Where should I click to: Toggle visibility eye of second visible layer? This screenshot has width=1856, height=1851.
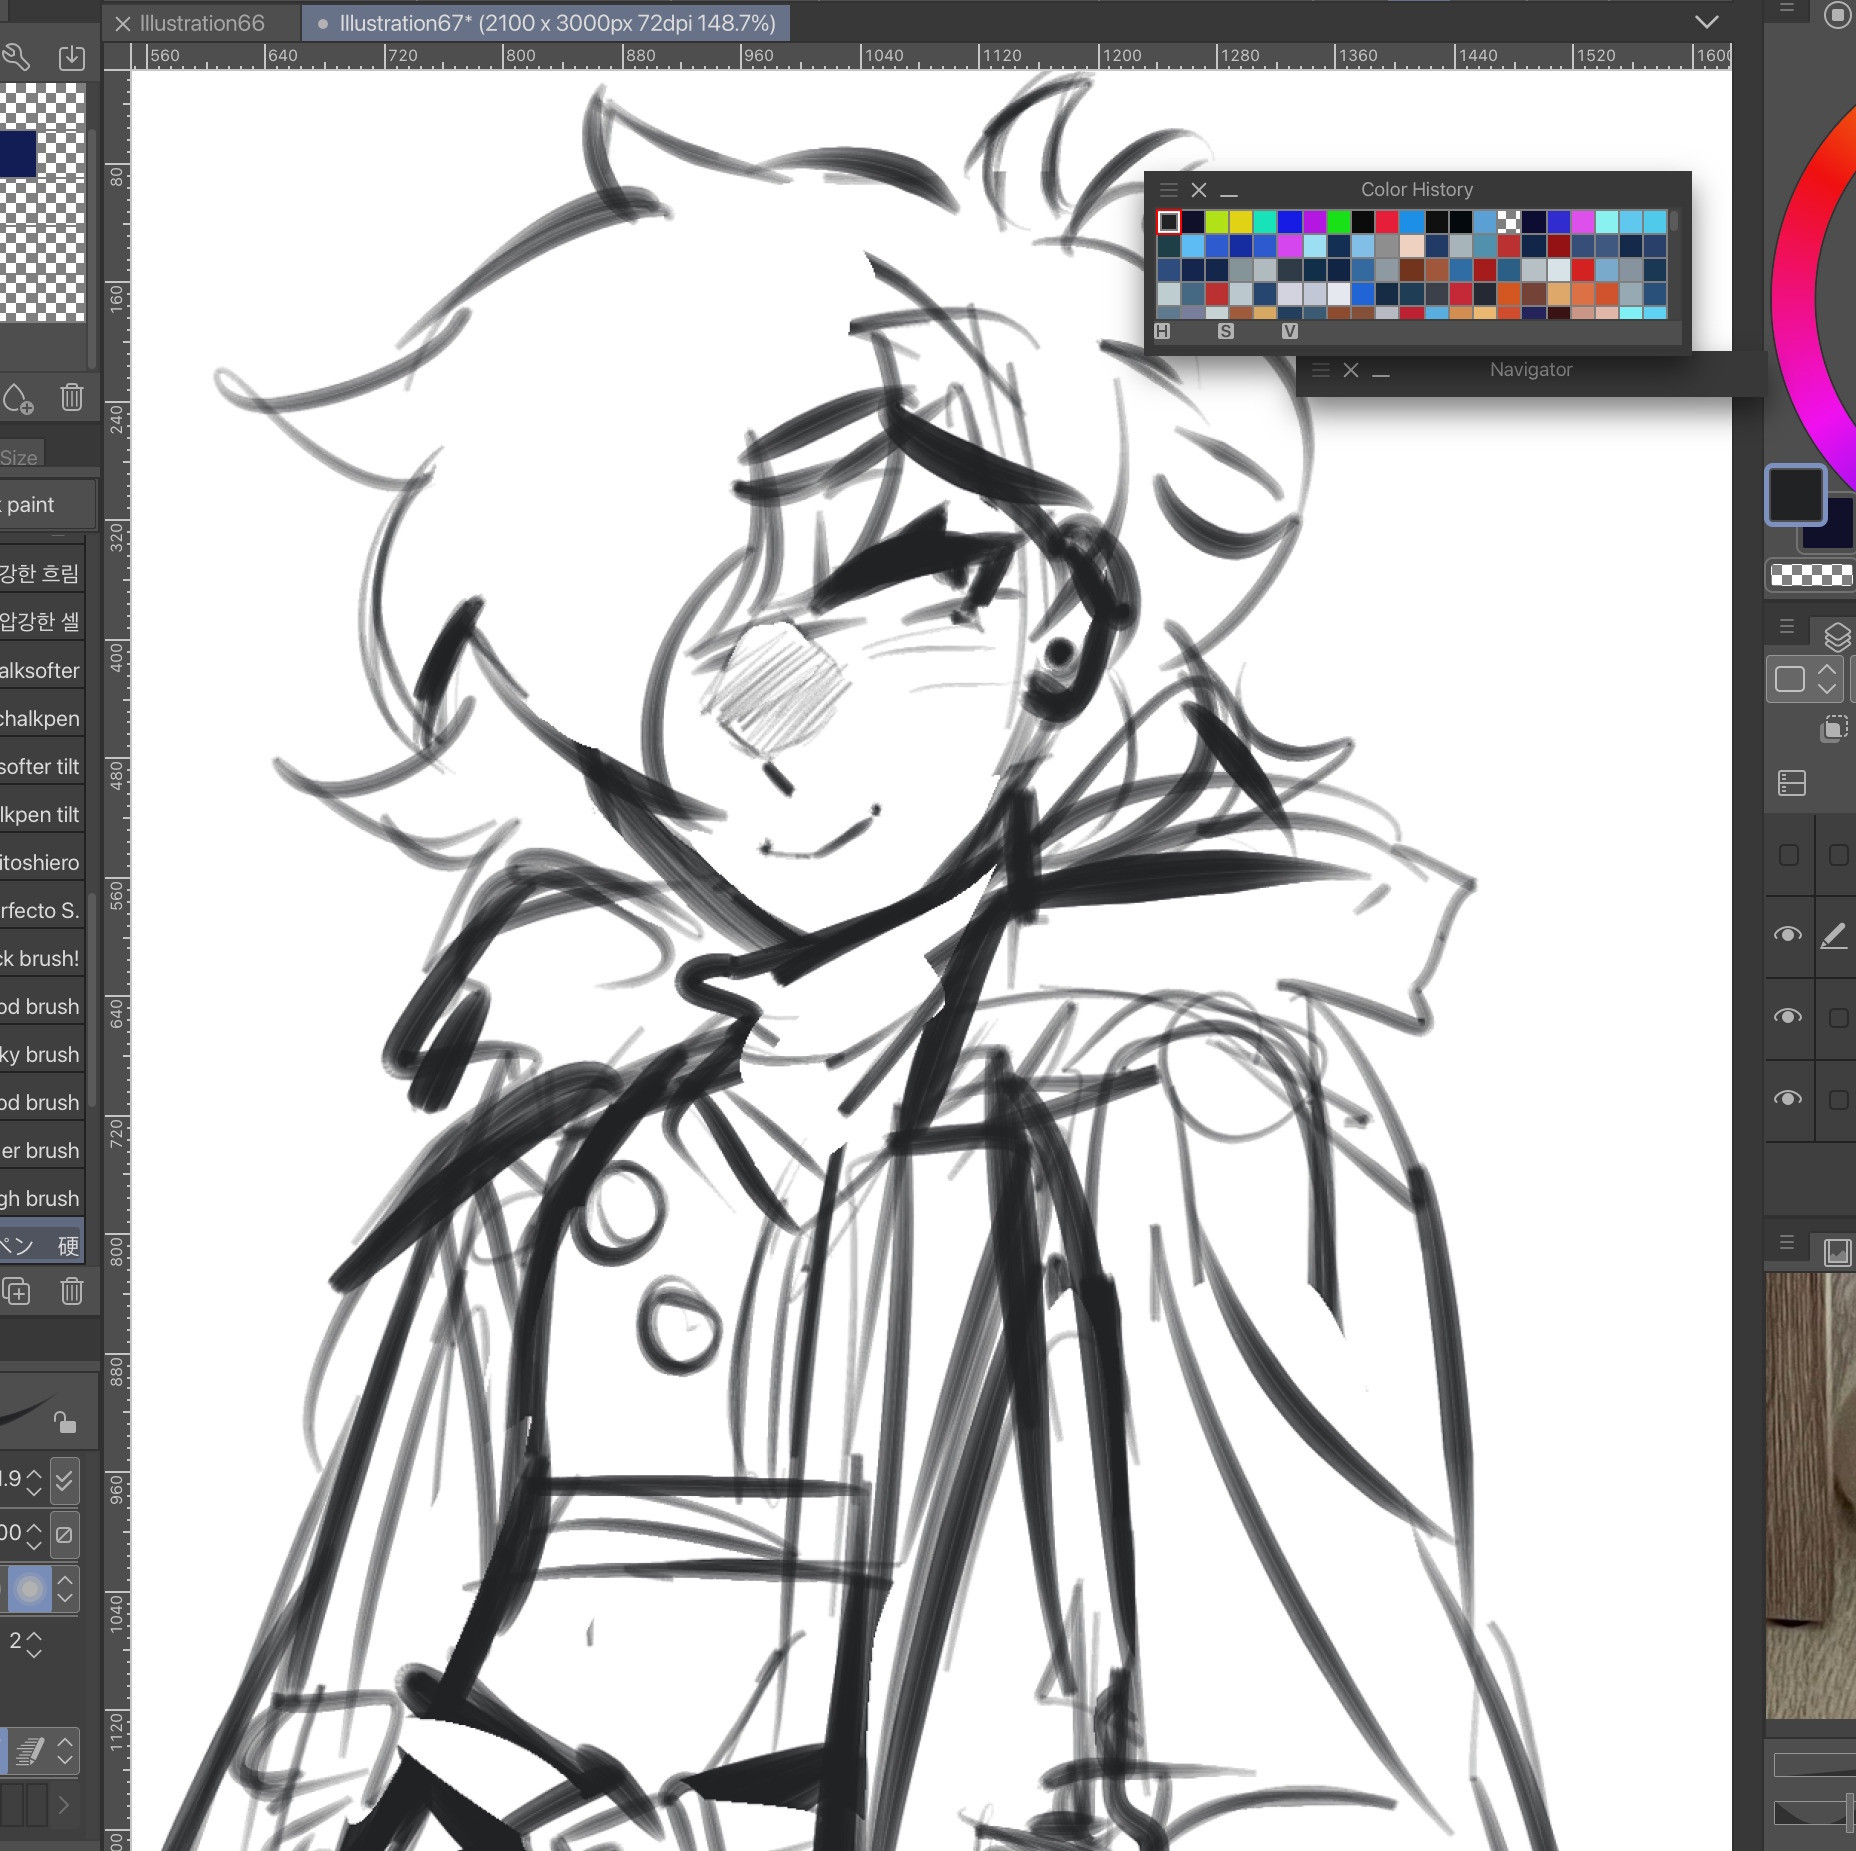pyautogui.click(x=1788, y=1017)
